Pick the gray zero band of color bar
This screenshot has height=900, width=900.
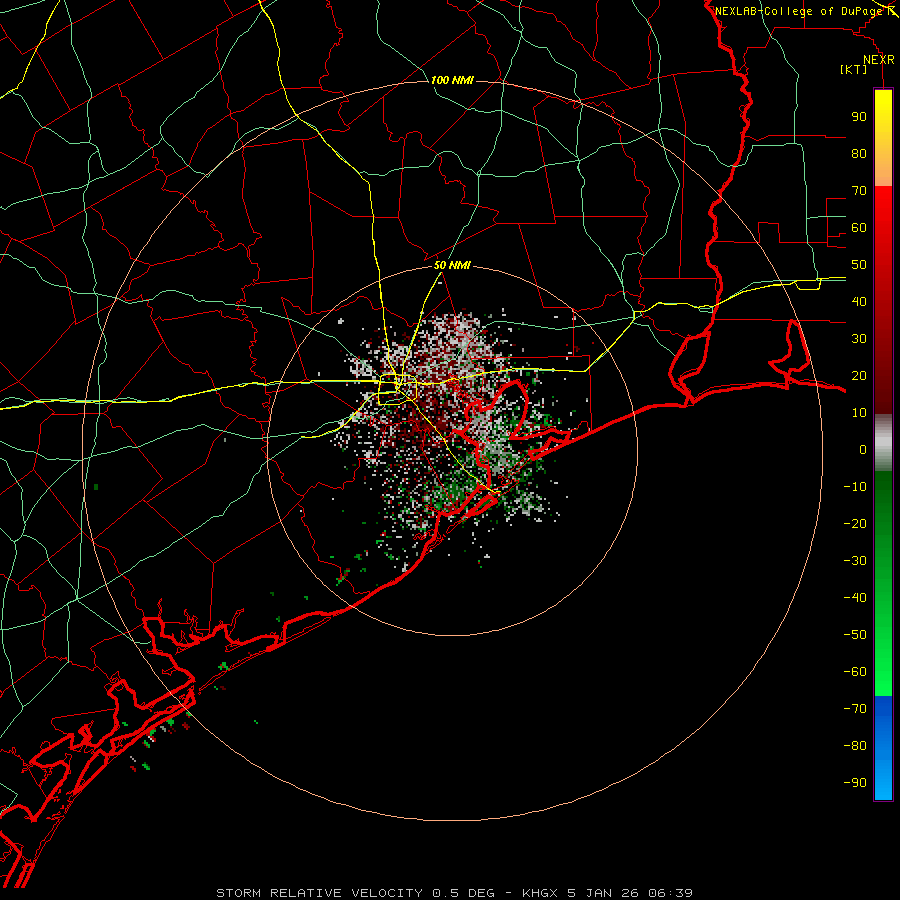(x=883, y=442)
